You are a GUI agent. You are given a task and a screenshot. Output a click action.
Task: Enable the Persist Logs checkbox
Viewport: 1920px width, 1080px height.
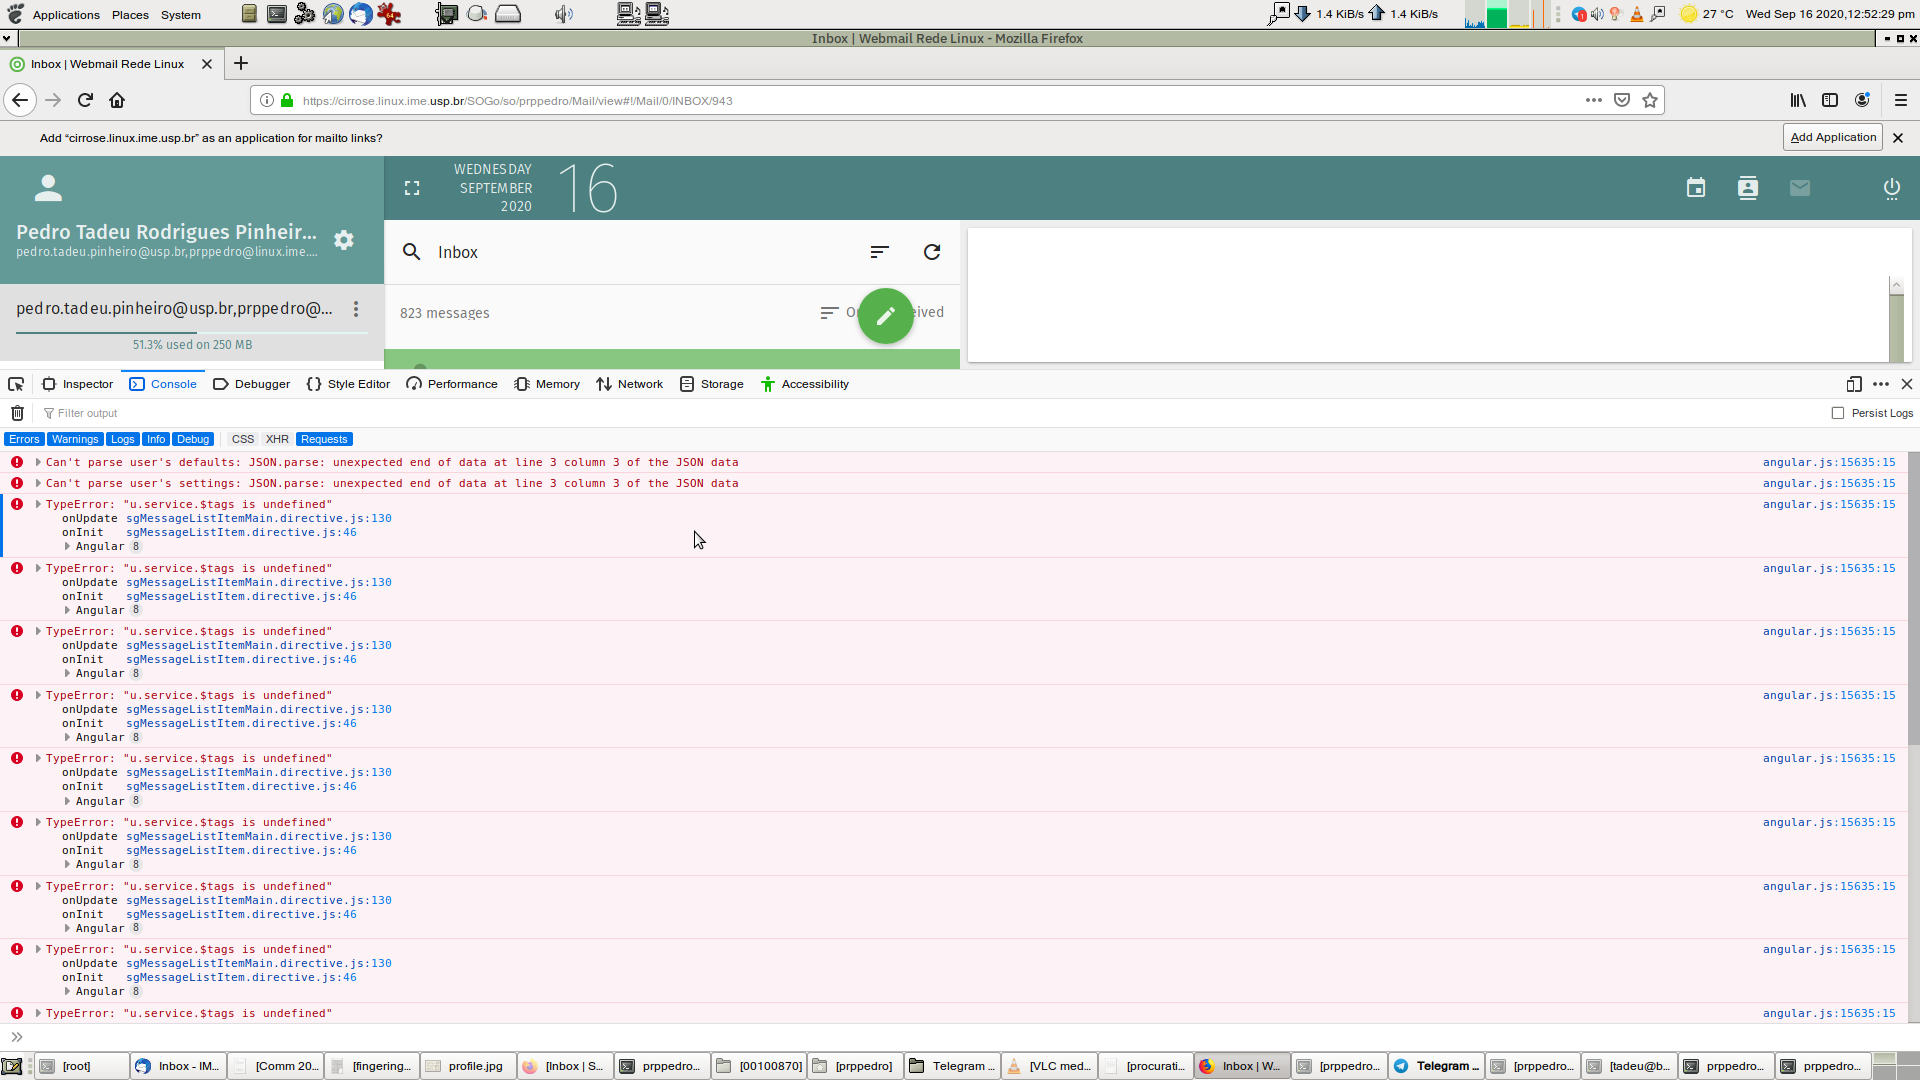(x=1838, y=413)
